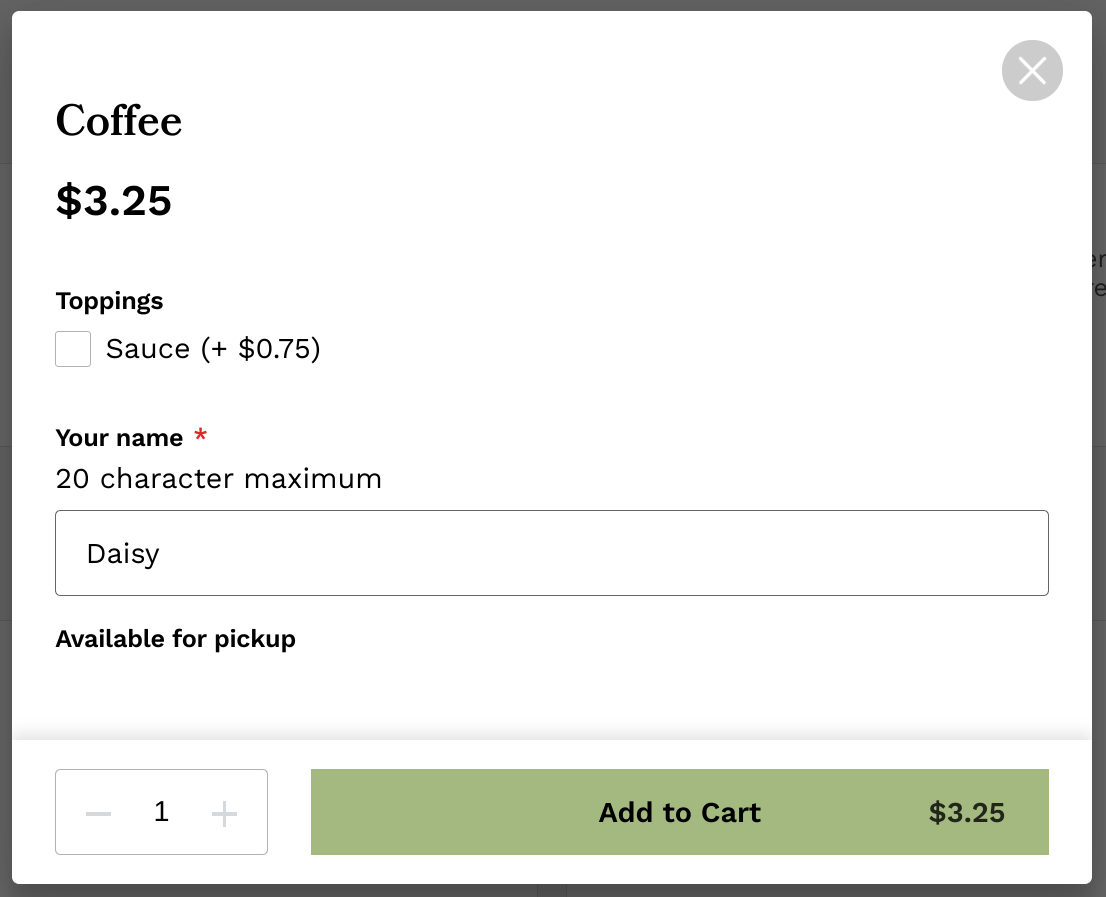Click the red required asterisk

(x=201, y=436)
